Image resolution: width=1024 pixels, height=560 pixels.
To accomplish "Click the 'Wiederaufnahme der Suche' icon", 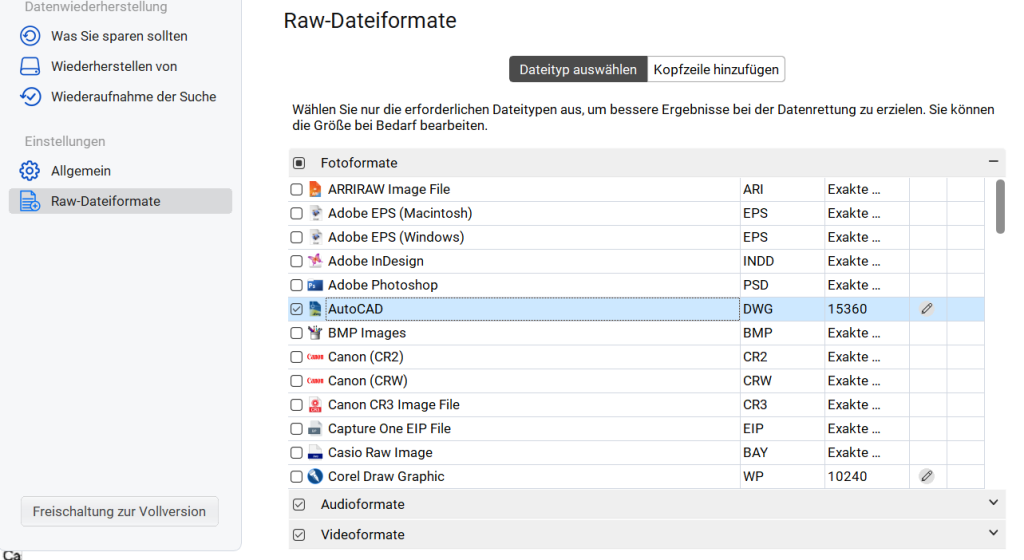I will coord(30,97).
